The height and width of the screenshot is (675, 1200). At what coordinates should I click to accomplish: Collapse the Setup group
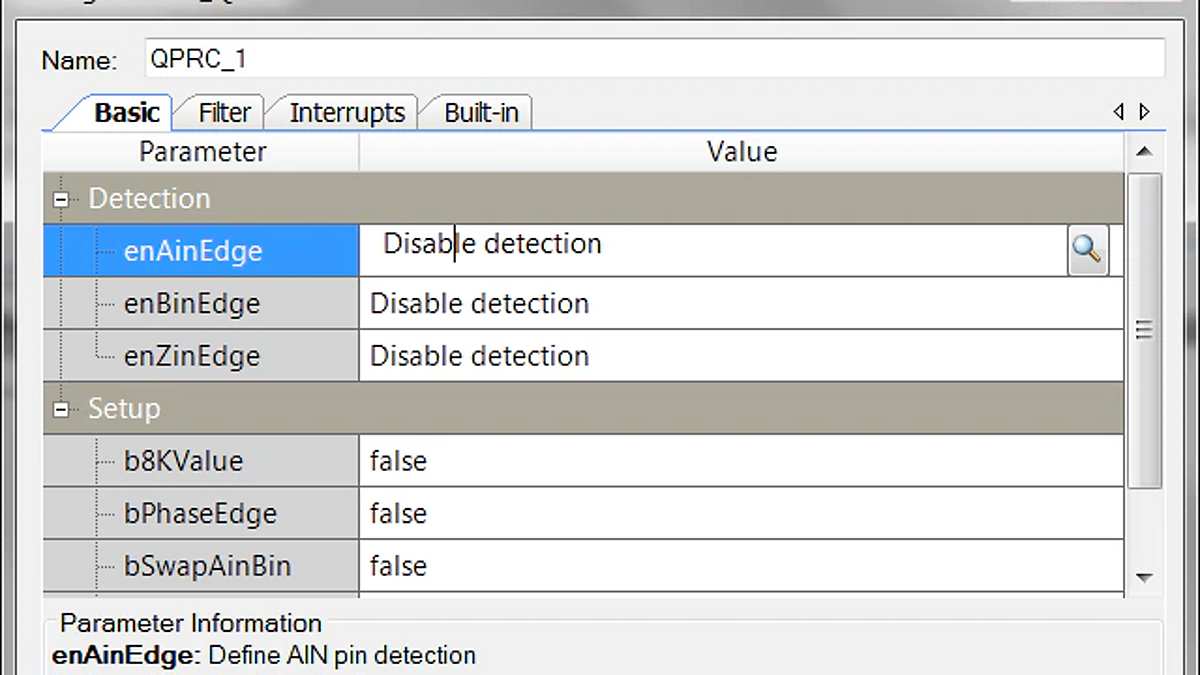click(62, 409)
